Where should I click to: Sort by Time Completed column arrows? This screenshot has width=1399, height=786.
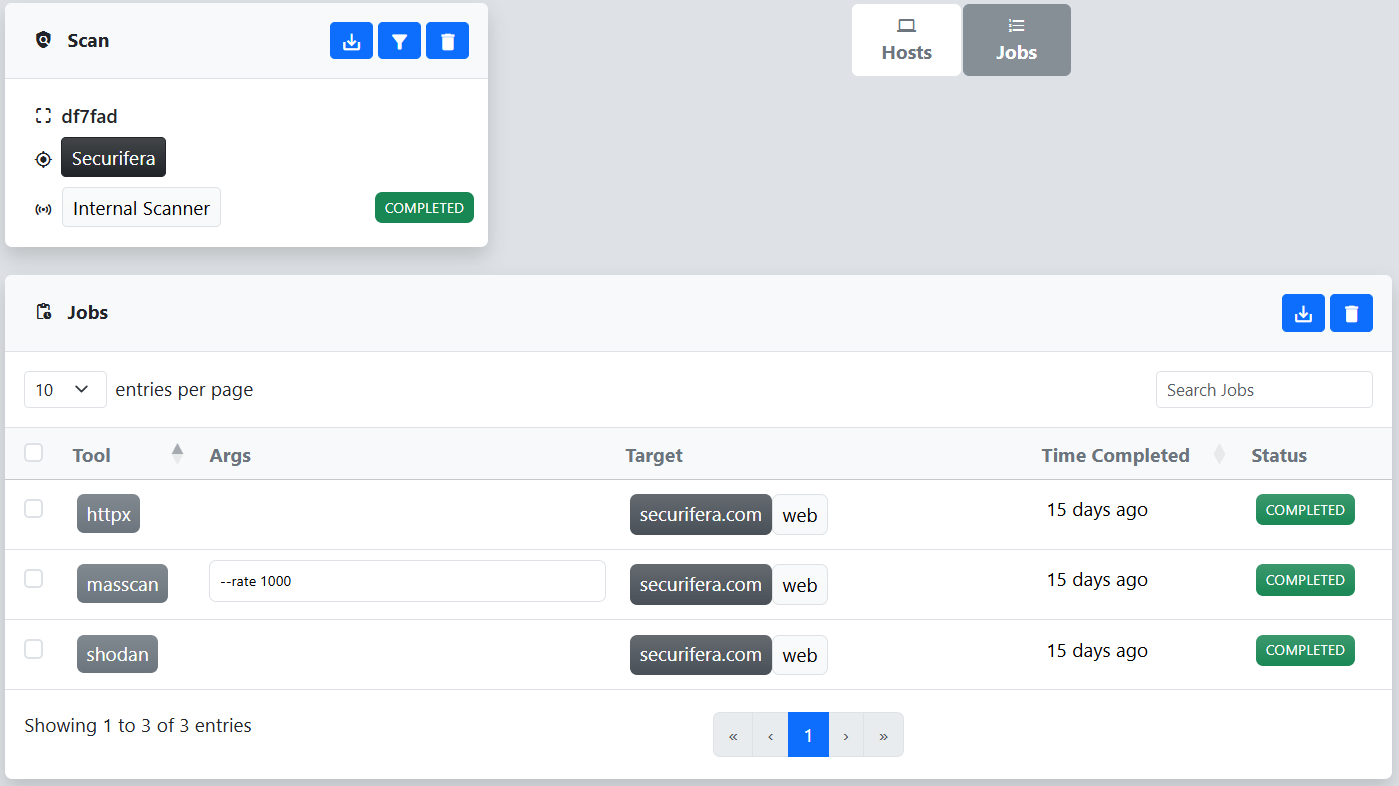(1219, 454)
